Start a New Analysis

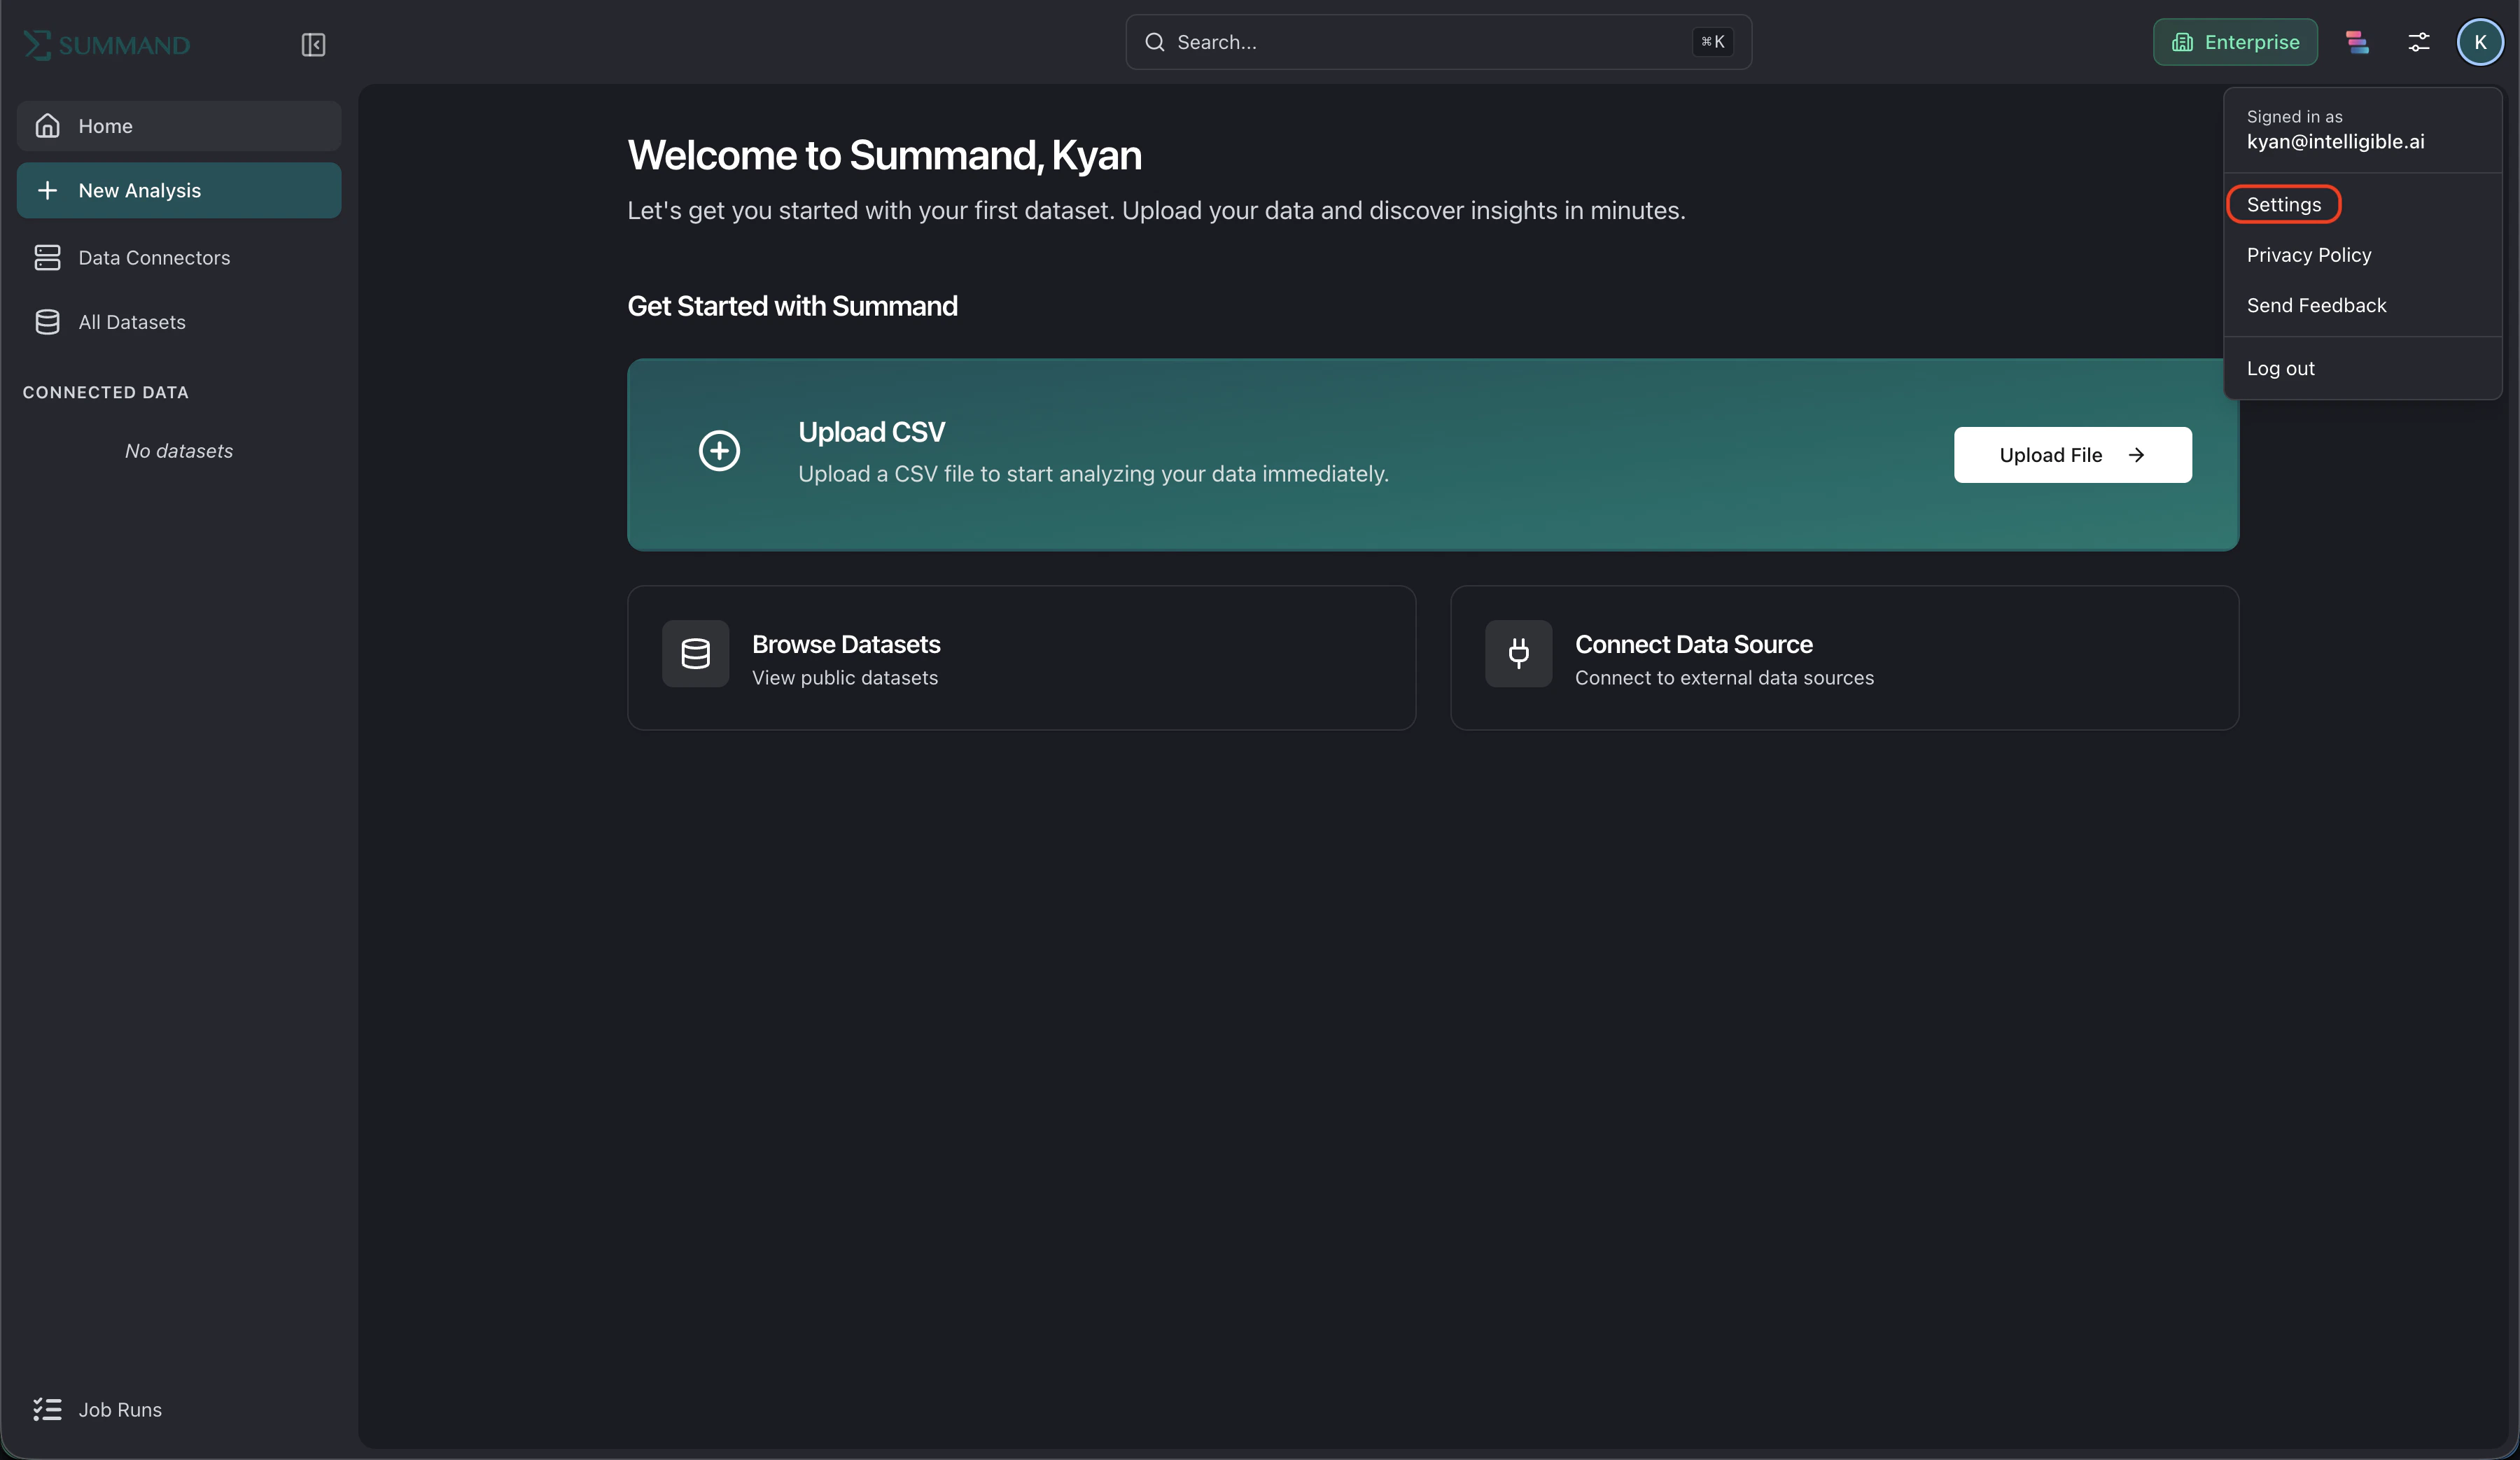pyautogui.click(x=179, y=190)
